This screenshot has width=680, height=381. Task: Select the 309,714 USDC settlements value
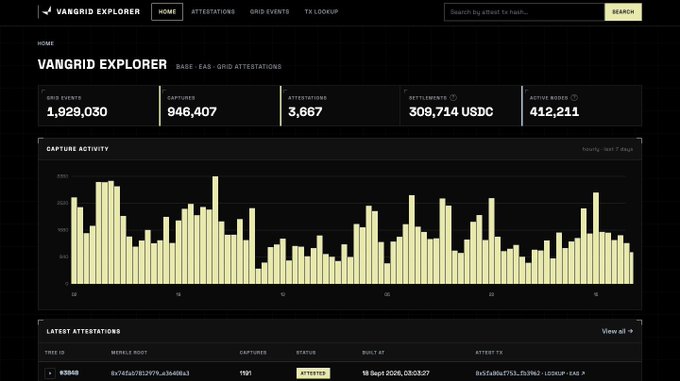pos(451,112)
